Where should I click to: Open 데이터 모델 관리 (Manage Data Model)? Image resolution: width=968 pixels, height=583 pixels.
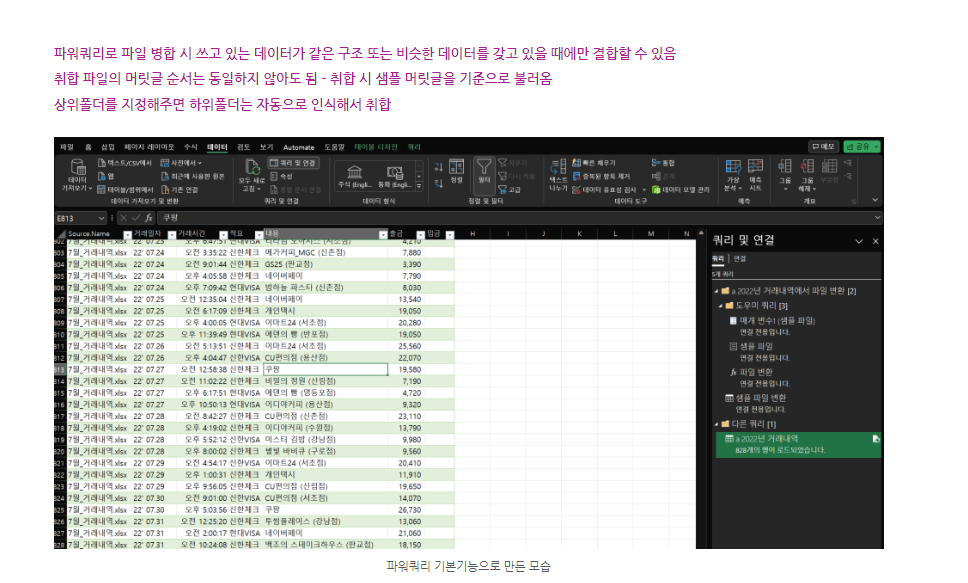pos(681,190)
